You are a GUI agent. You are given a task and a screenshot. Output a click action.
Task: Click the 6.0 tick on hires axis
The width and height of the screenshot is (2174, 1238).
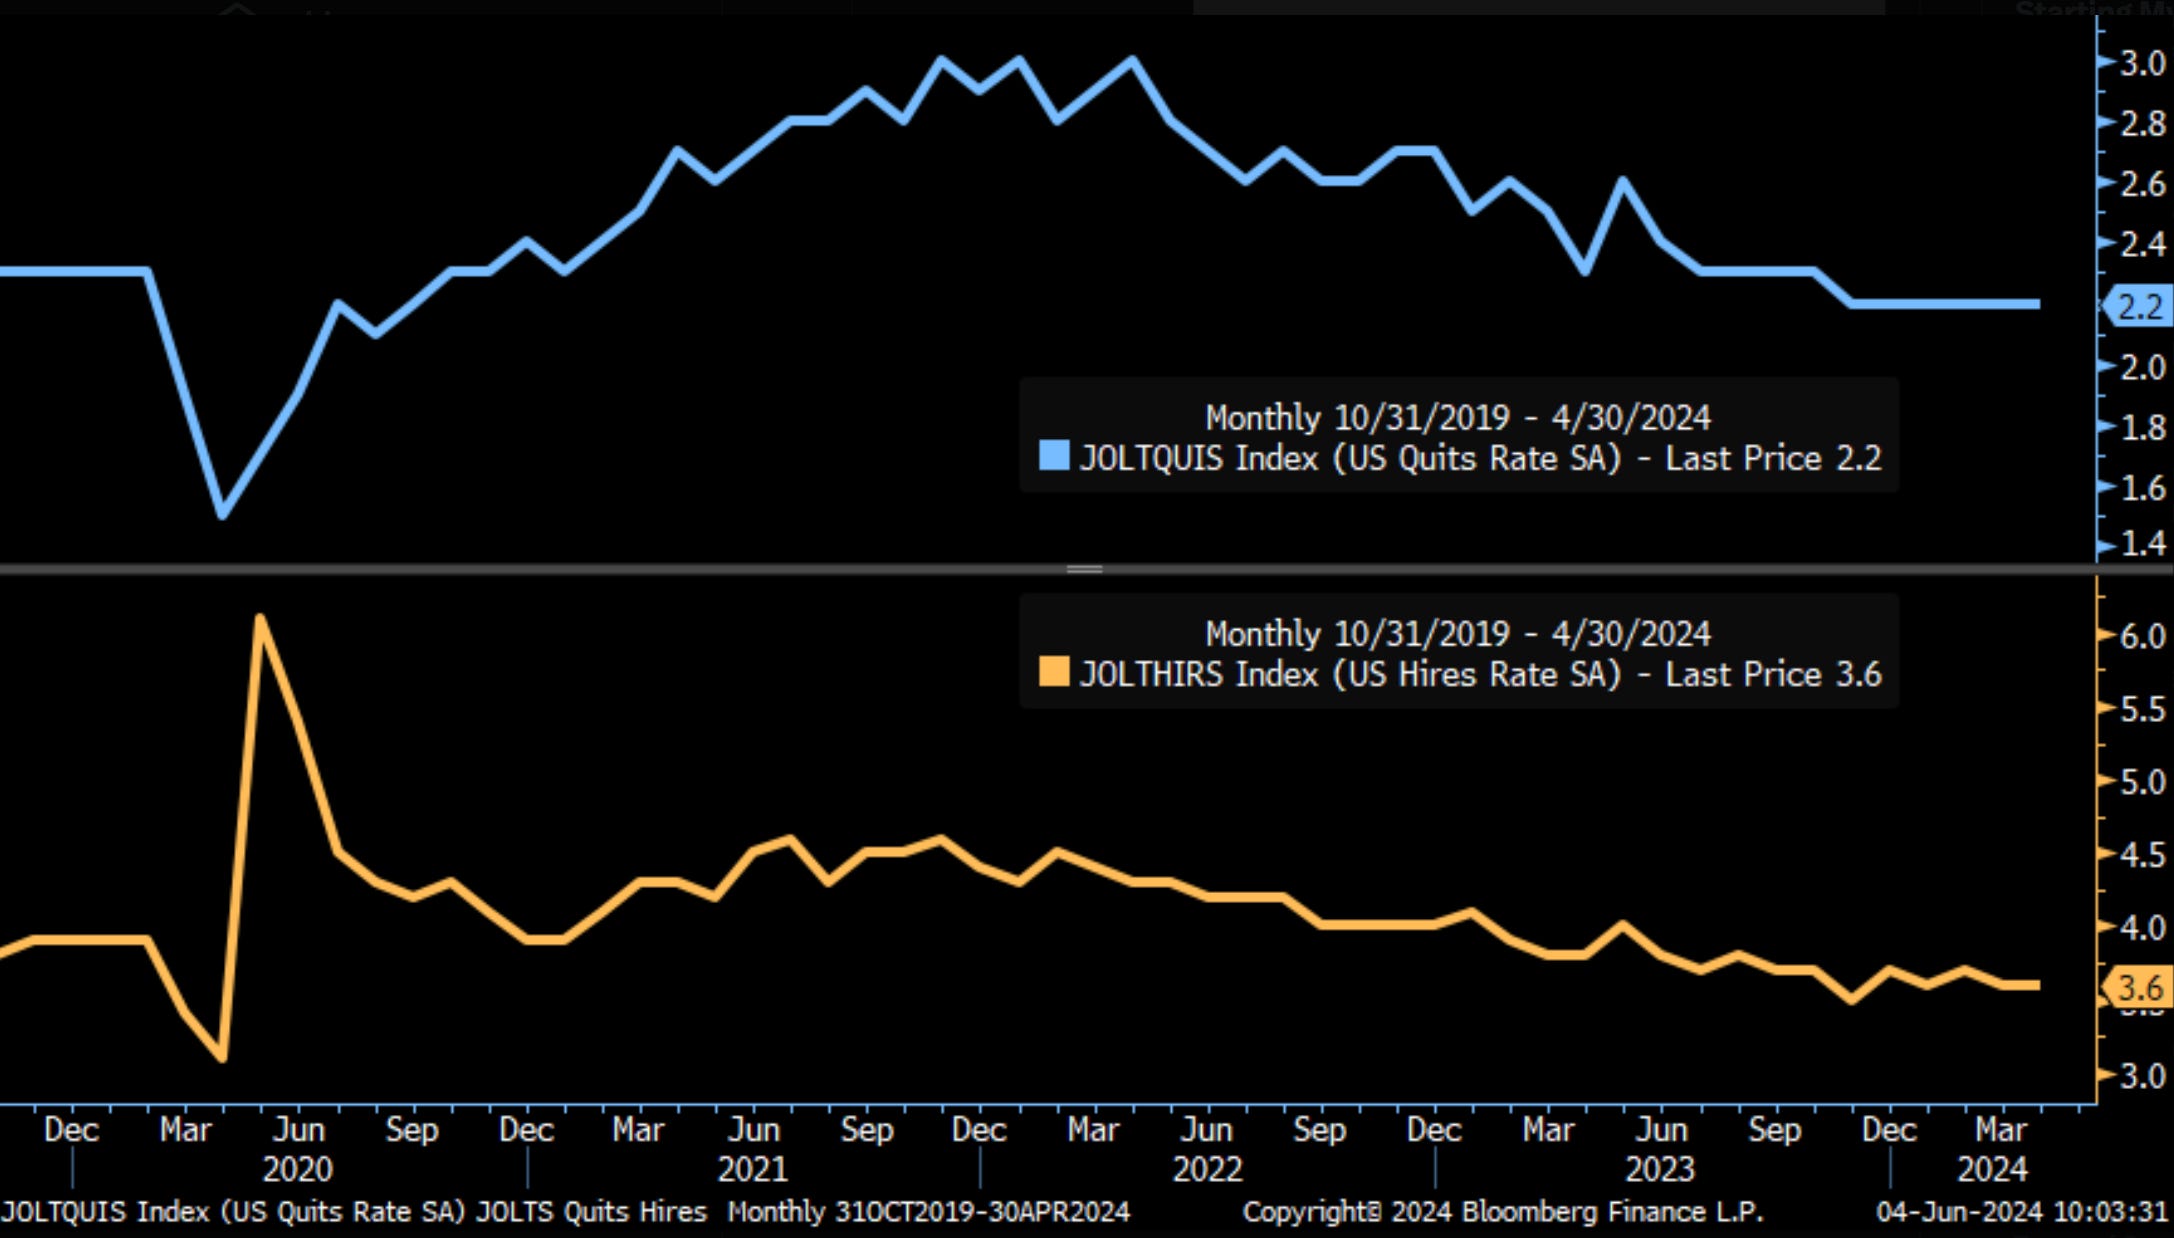pos(2142,636)
